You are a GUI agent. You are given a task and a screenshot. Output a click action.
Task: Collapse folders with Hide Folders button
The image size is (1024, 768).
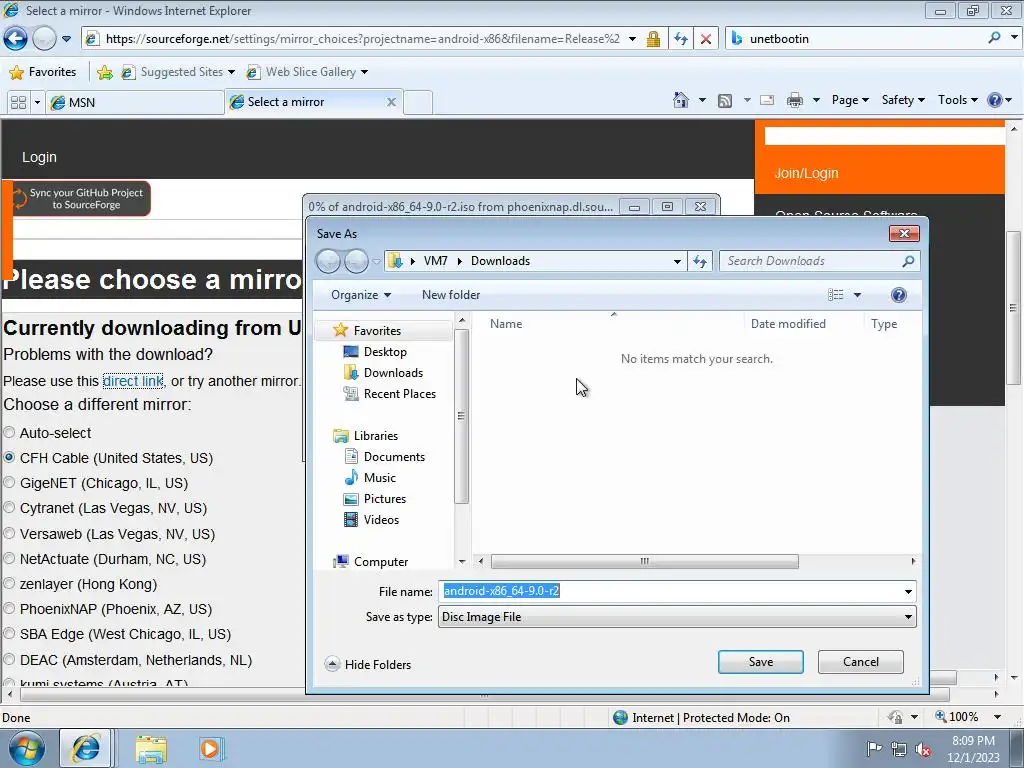(368, 664)
